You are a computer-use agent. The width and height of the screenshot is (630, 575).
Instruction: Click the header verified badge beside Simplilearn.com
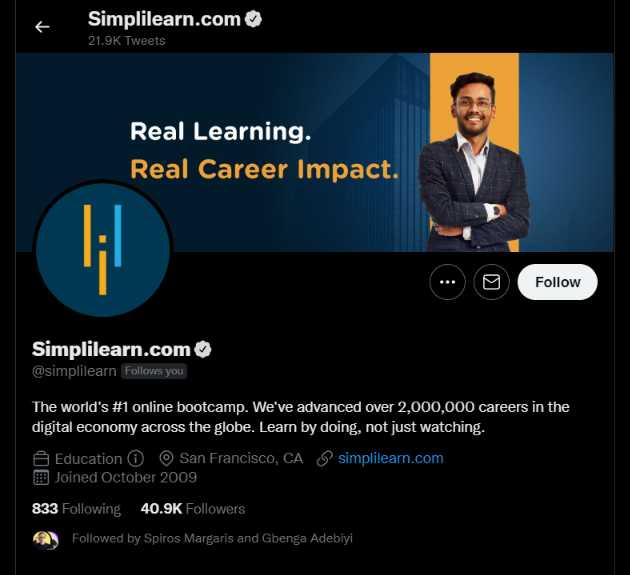pyautogui.click(x=253, y=19)
